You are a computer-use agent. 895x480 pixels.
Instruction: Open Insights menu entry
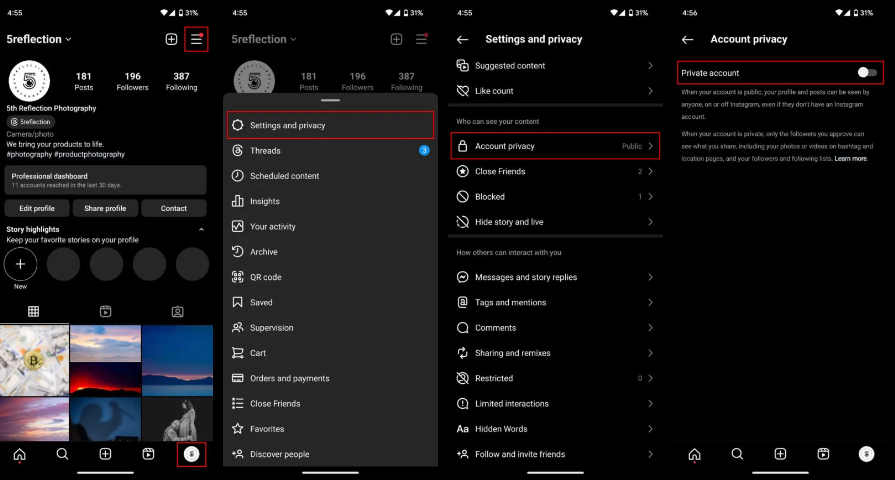[x=330, y=201]
